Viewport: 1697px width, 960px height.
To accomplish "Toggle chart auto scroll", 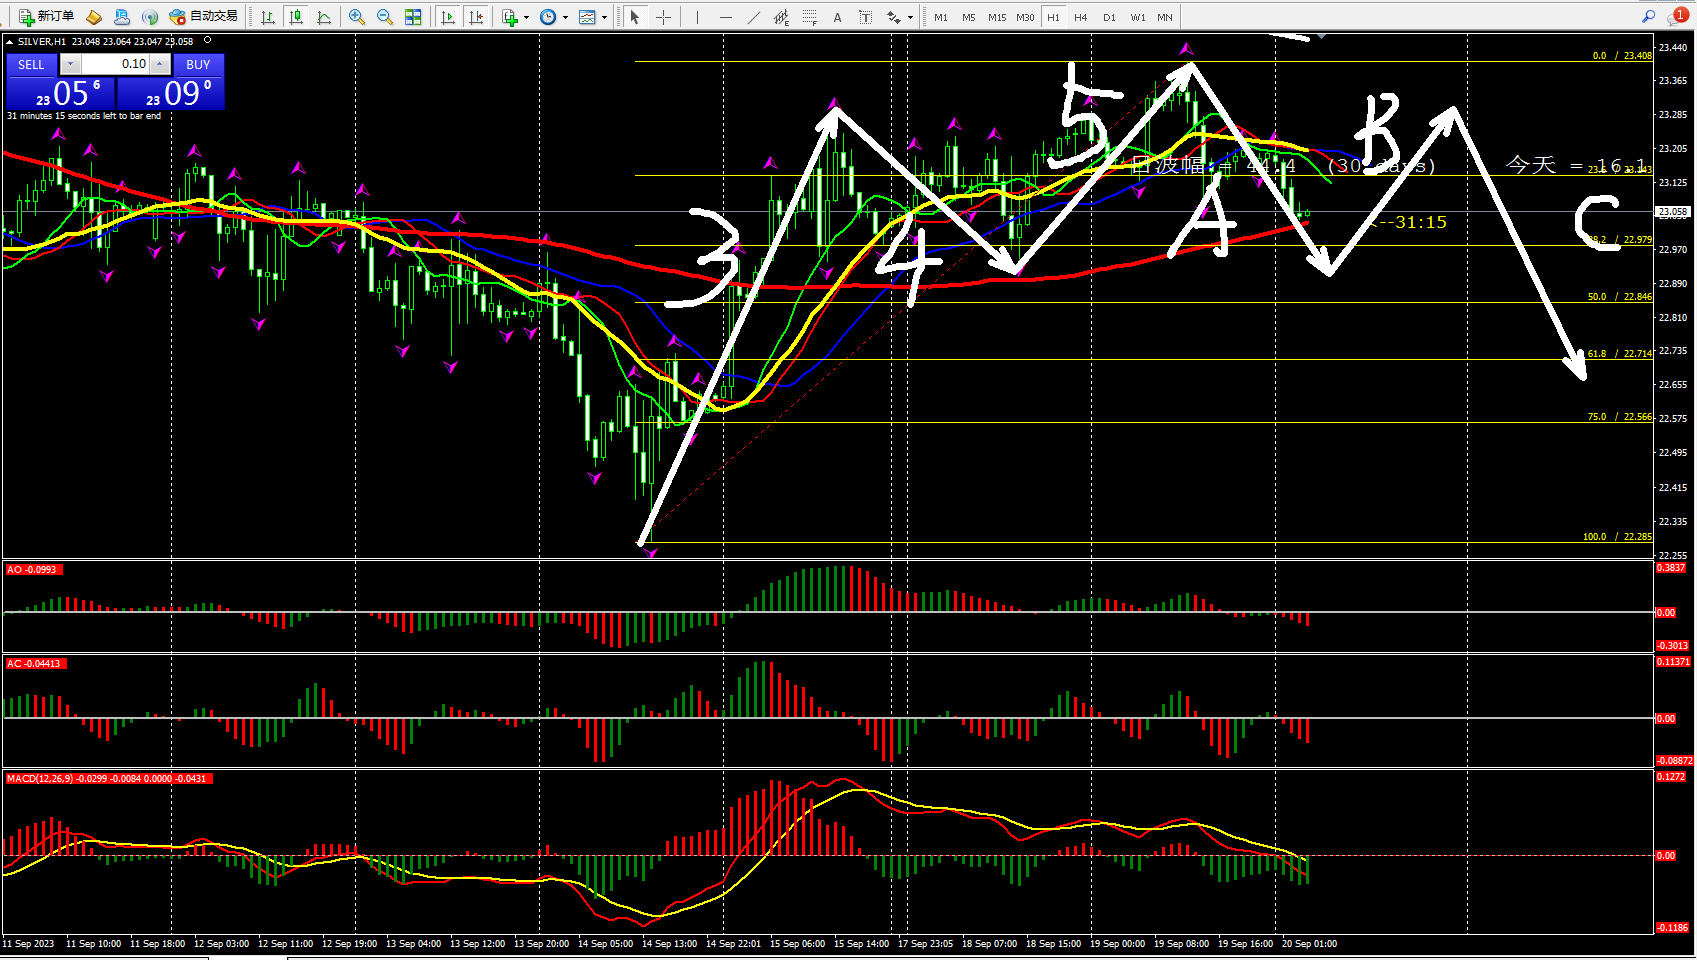I will 448,17.
